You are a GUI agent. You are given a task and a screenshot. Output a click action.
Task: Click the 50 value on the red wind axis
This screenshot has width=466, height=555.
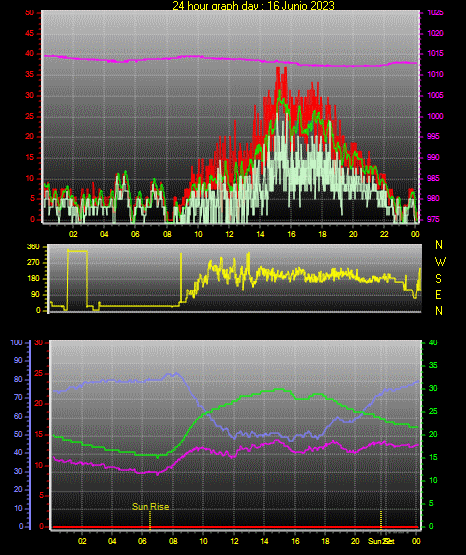pos(30,12)
